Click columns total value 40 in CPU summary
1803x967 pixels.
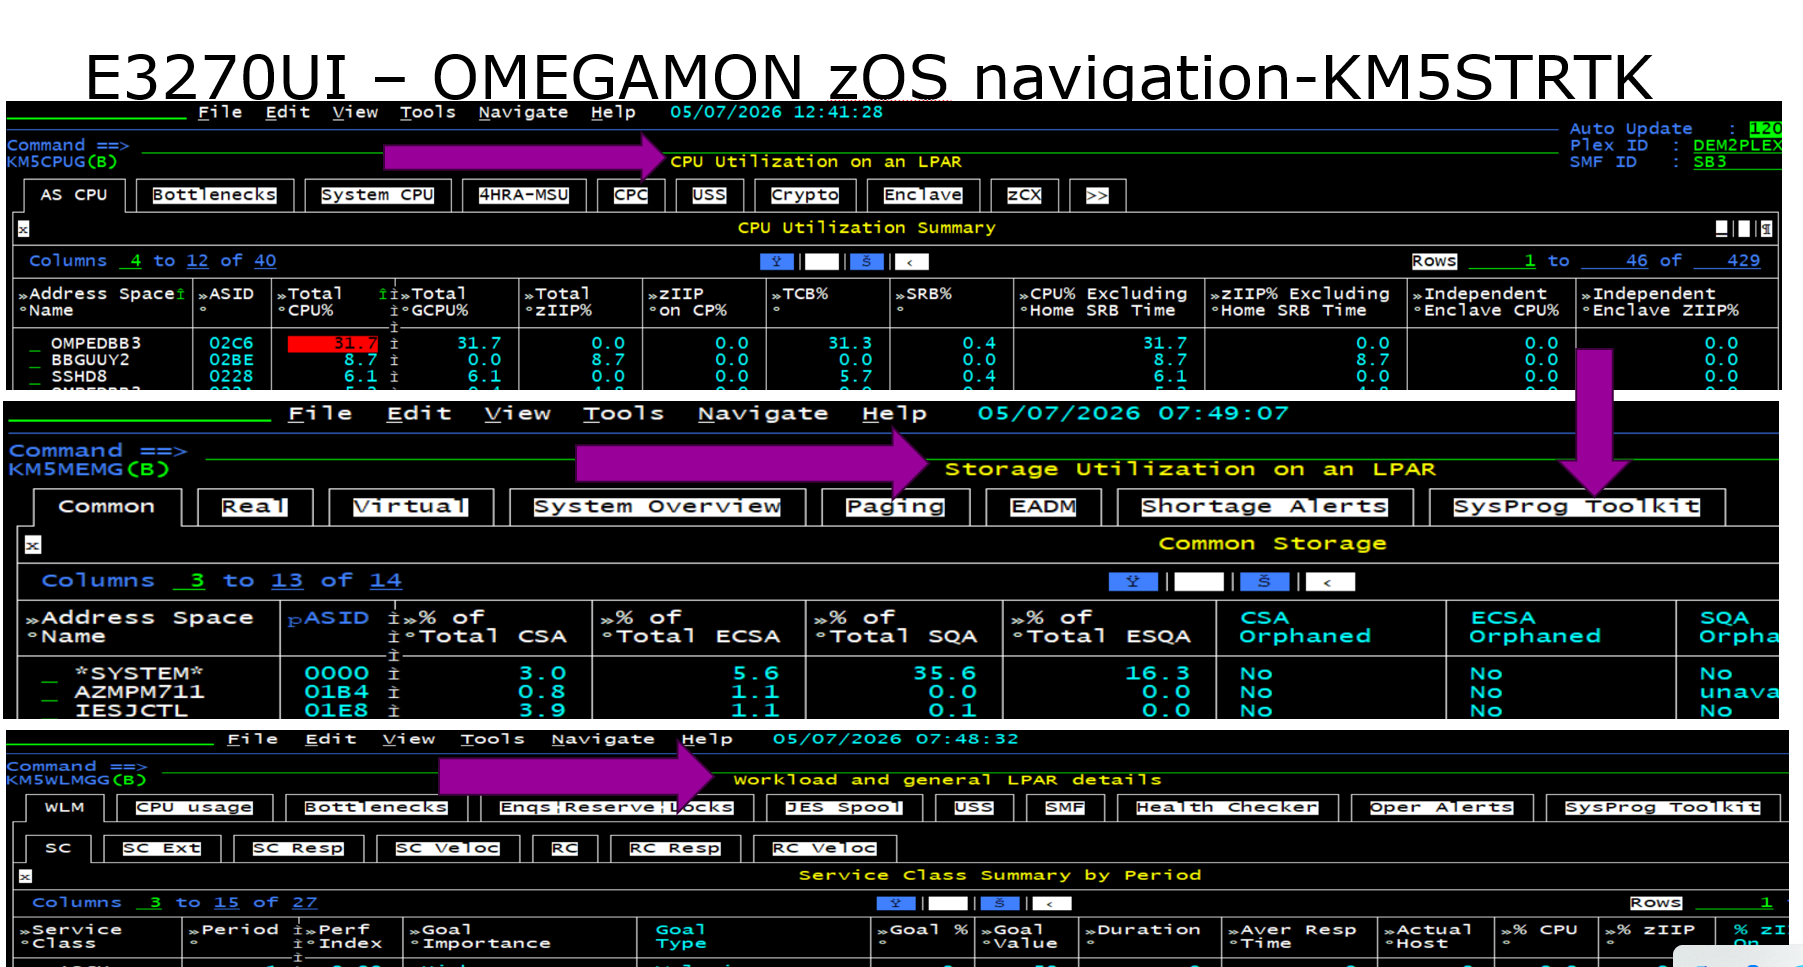265,261
